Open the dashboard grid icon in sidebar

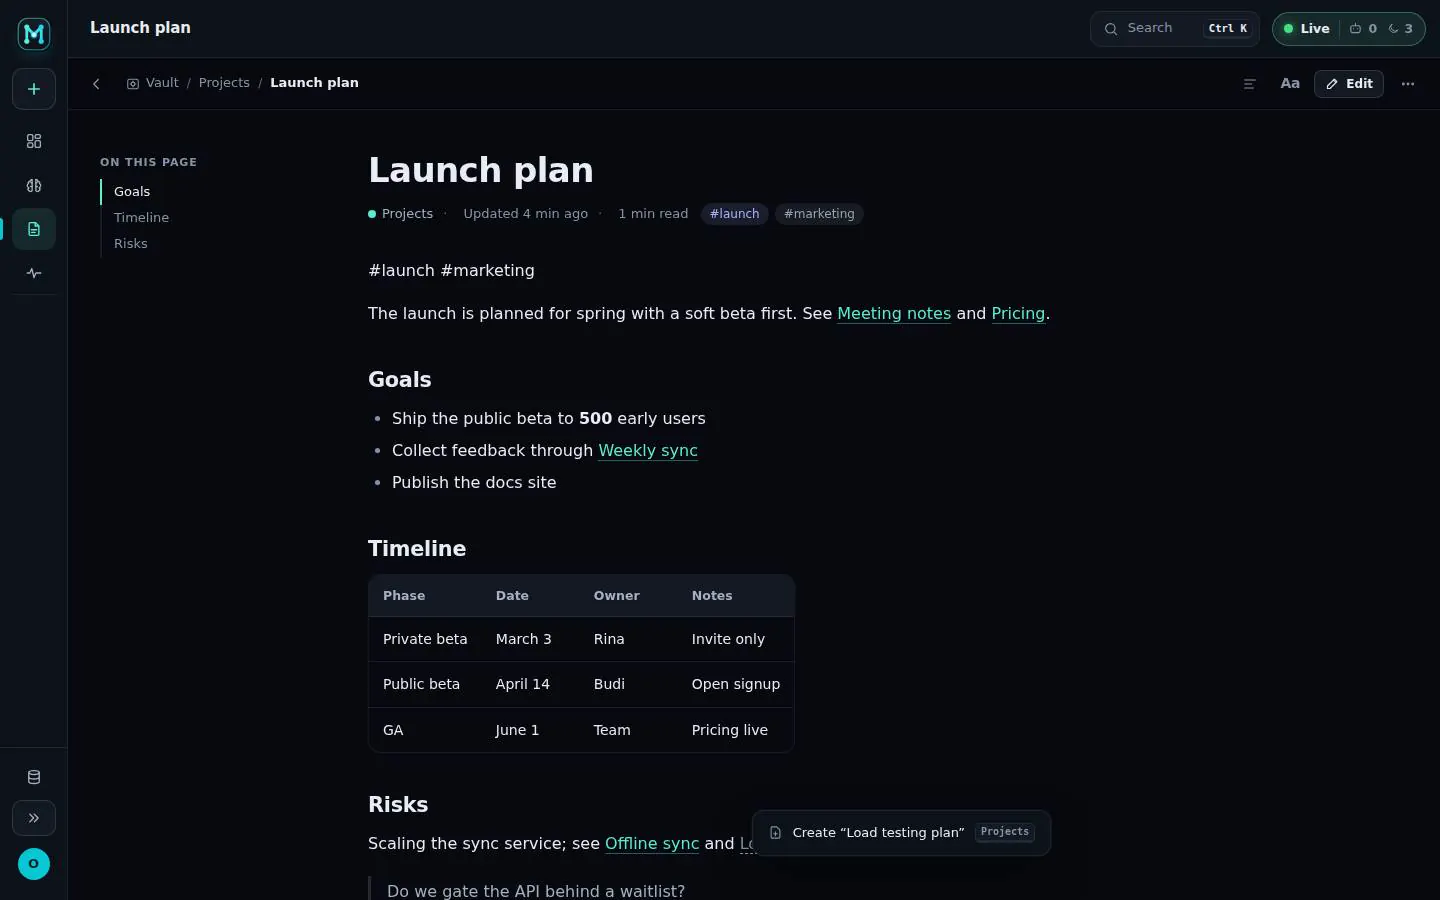point(34,141)
